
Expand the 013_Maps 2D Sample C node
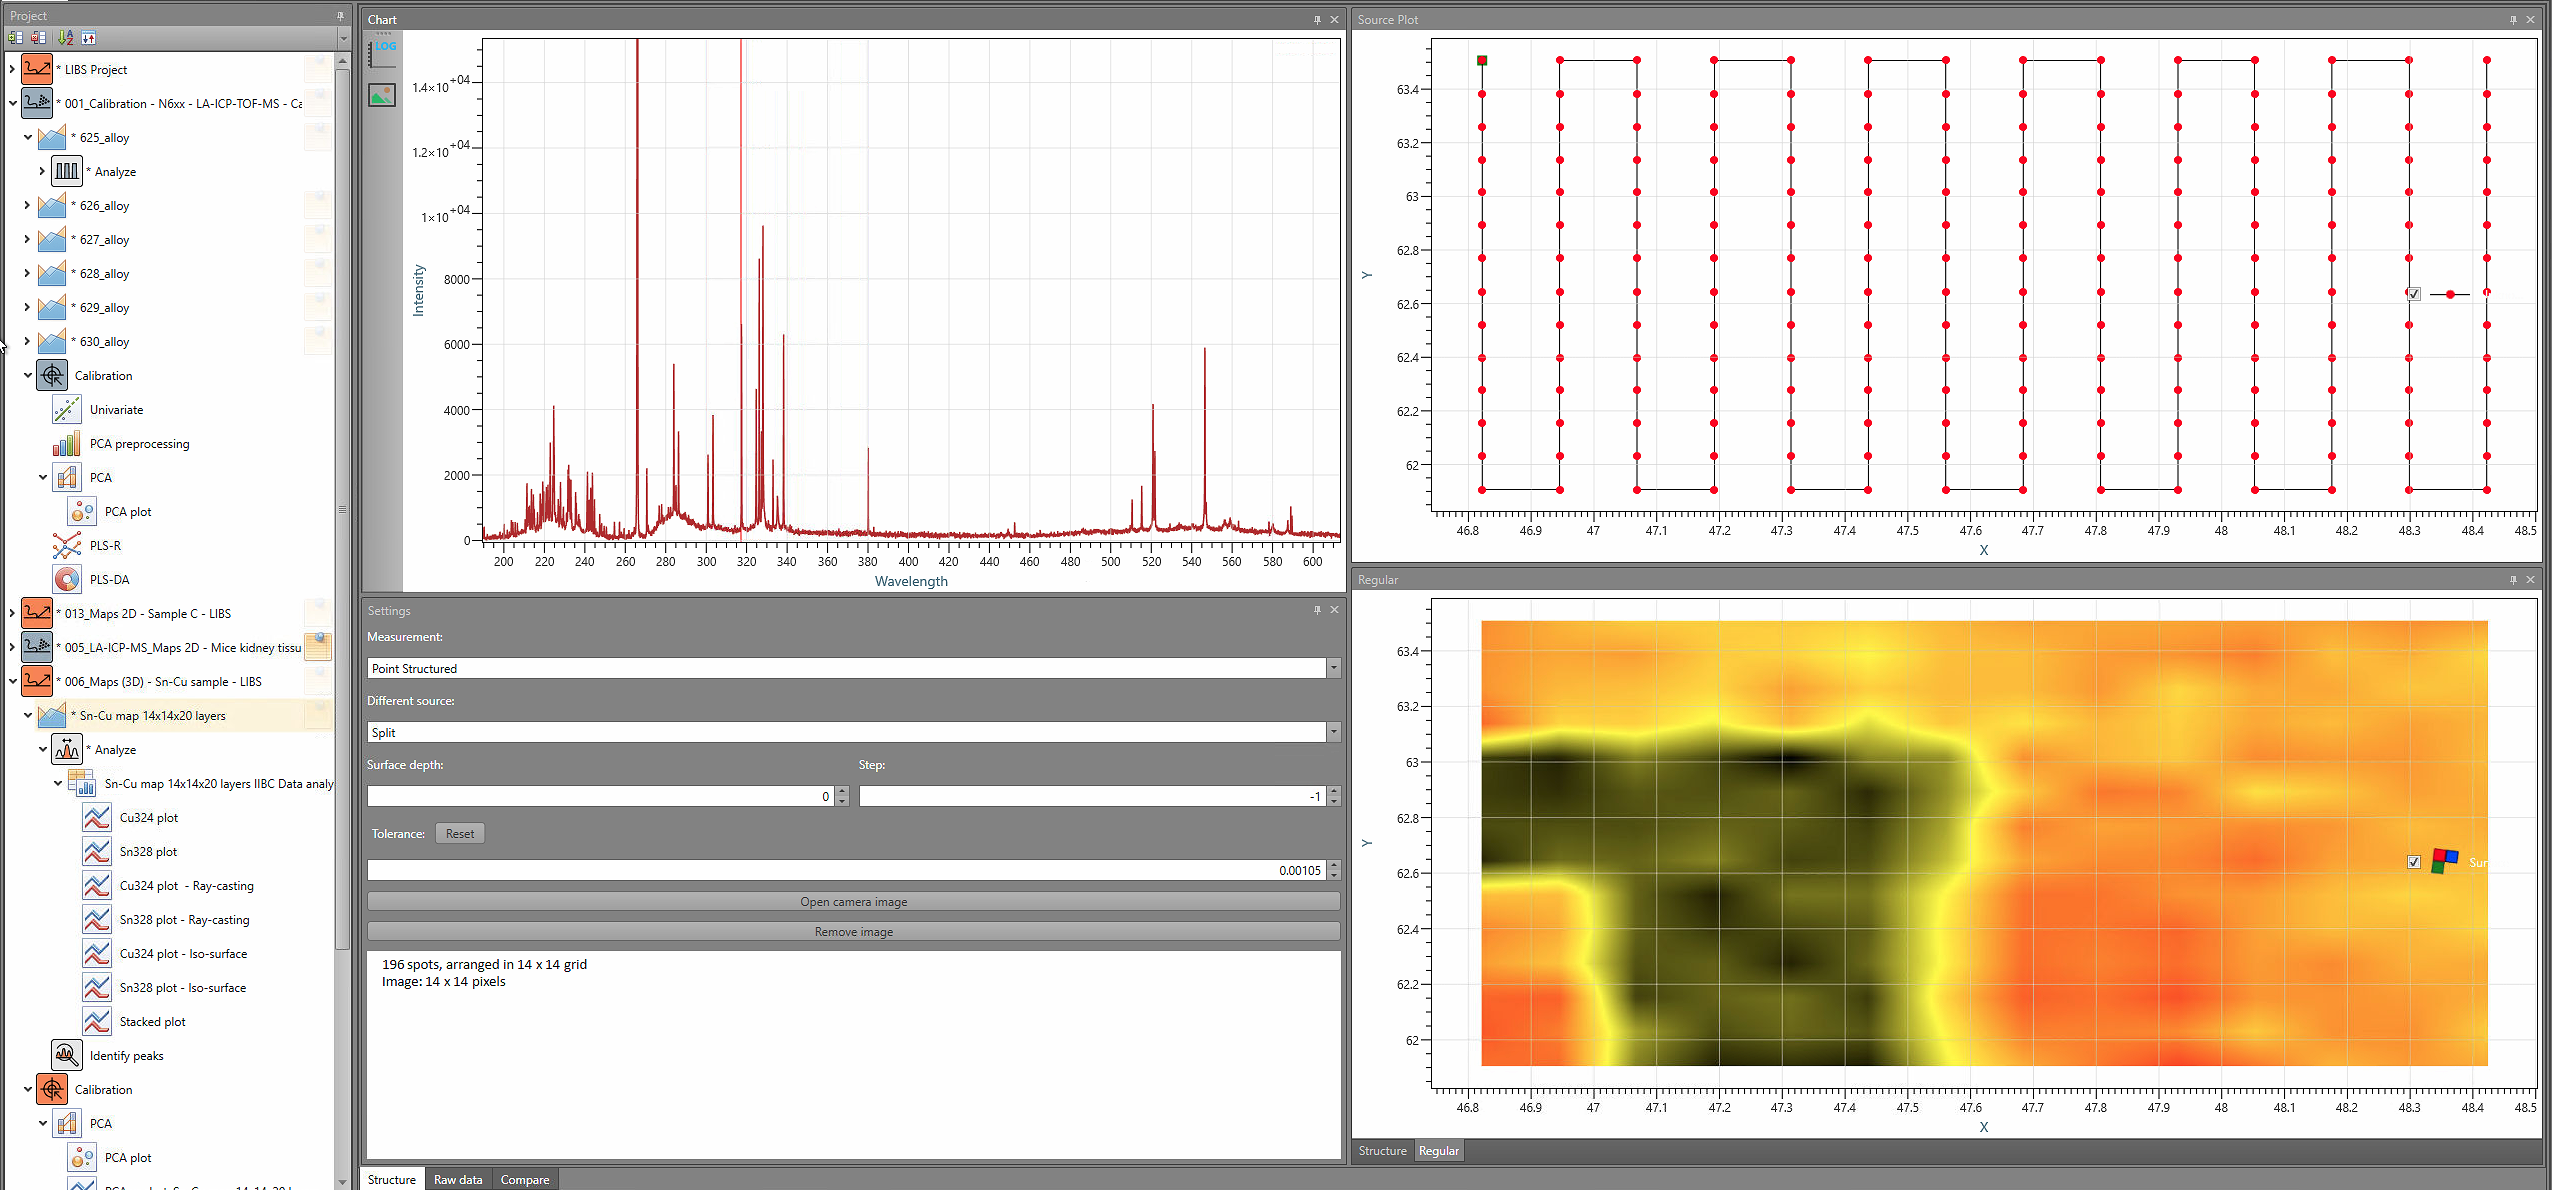[12, 613]
